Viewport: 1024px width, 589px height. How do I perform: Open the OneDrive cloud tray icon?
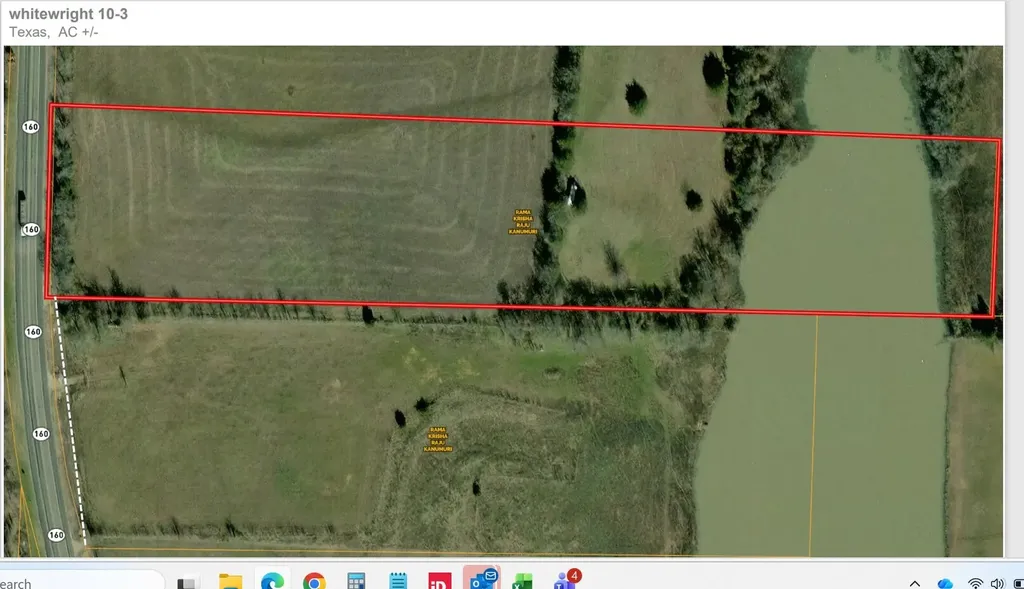click(x=945, y=583)
